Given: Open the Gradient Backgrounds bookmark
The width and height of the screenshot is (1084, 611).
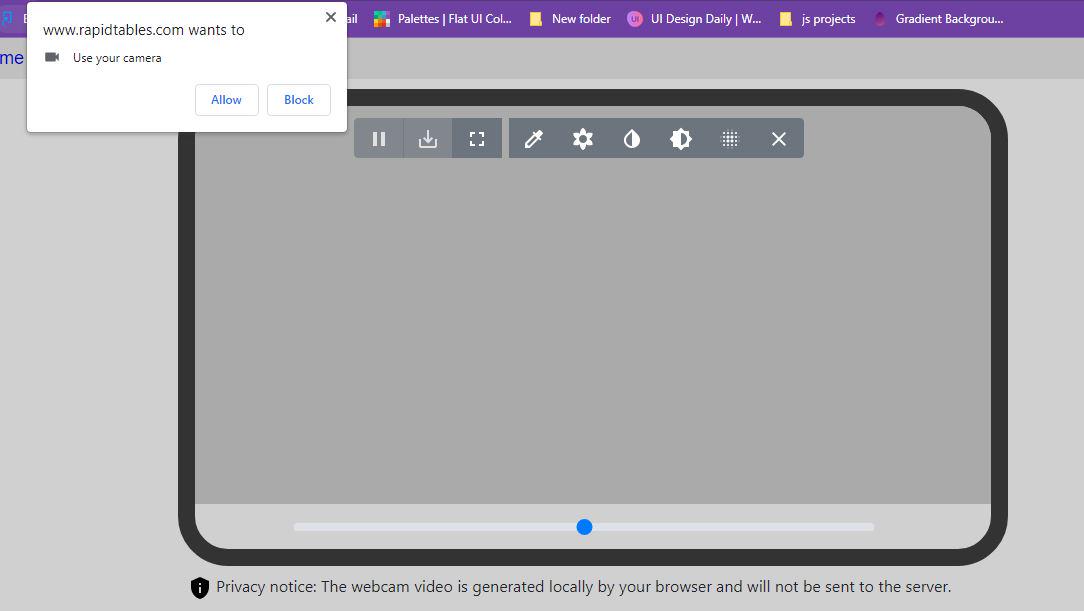Looking at the screenshot, I should point(938,19).
